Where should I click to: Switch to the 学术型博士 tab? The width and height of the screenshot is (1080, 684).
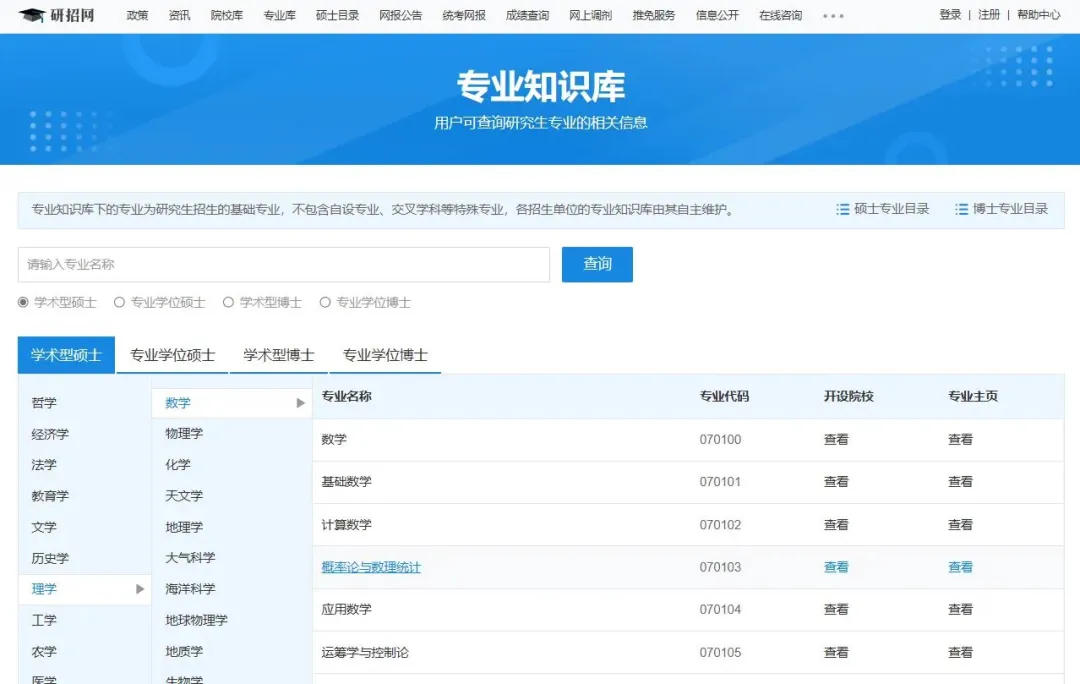click(x=278, y=355)
